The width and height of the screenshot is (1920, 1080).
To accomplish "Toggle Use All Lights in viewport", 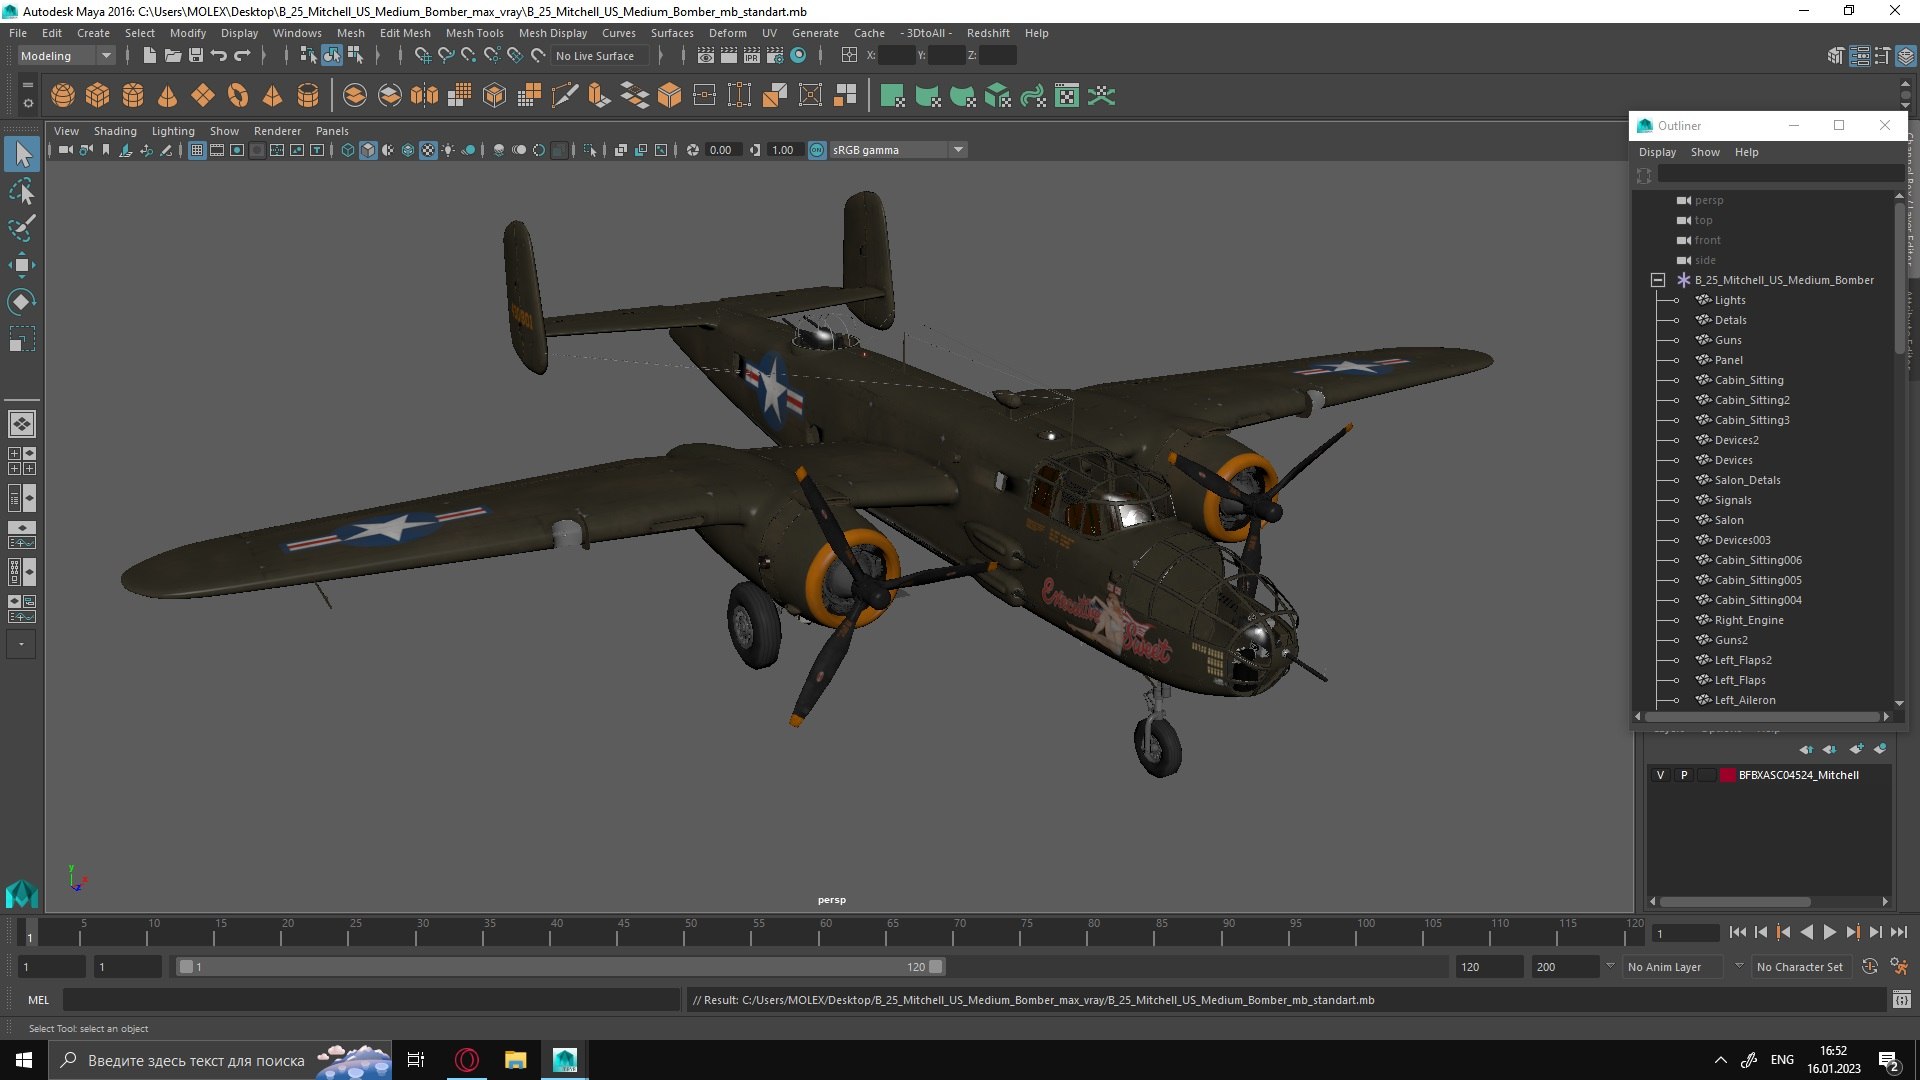I will (448, 150).
